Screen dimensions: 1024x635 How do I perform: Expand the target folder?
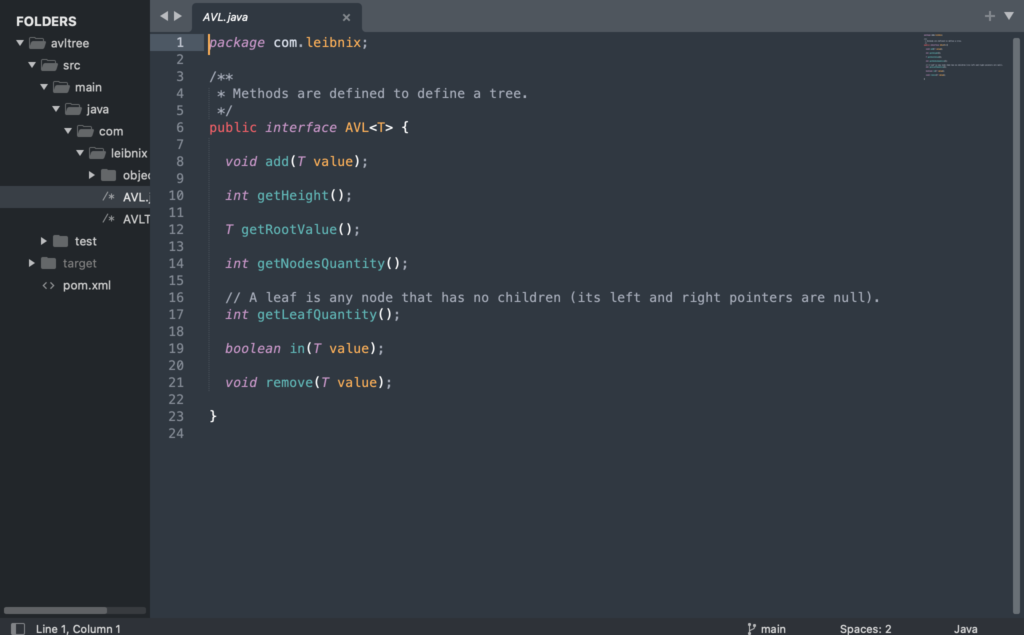tap(32, 263)
